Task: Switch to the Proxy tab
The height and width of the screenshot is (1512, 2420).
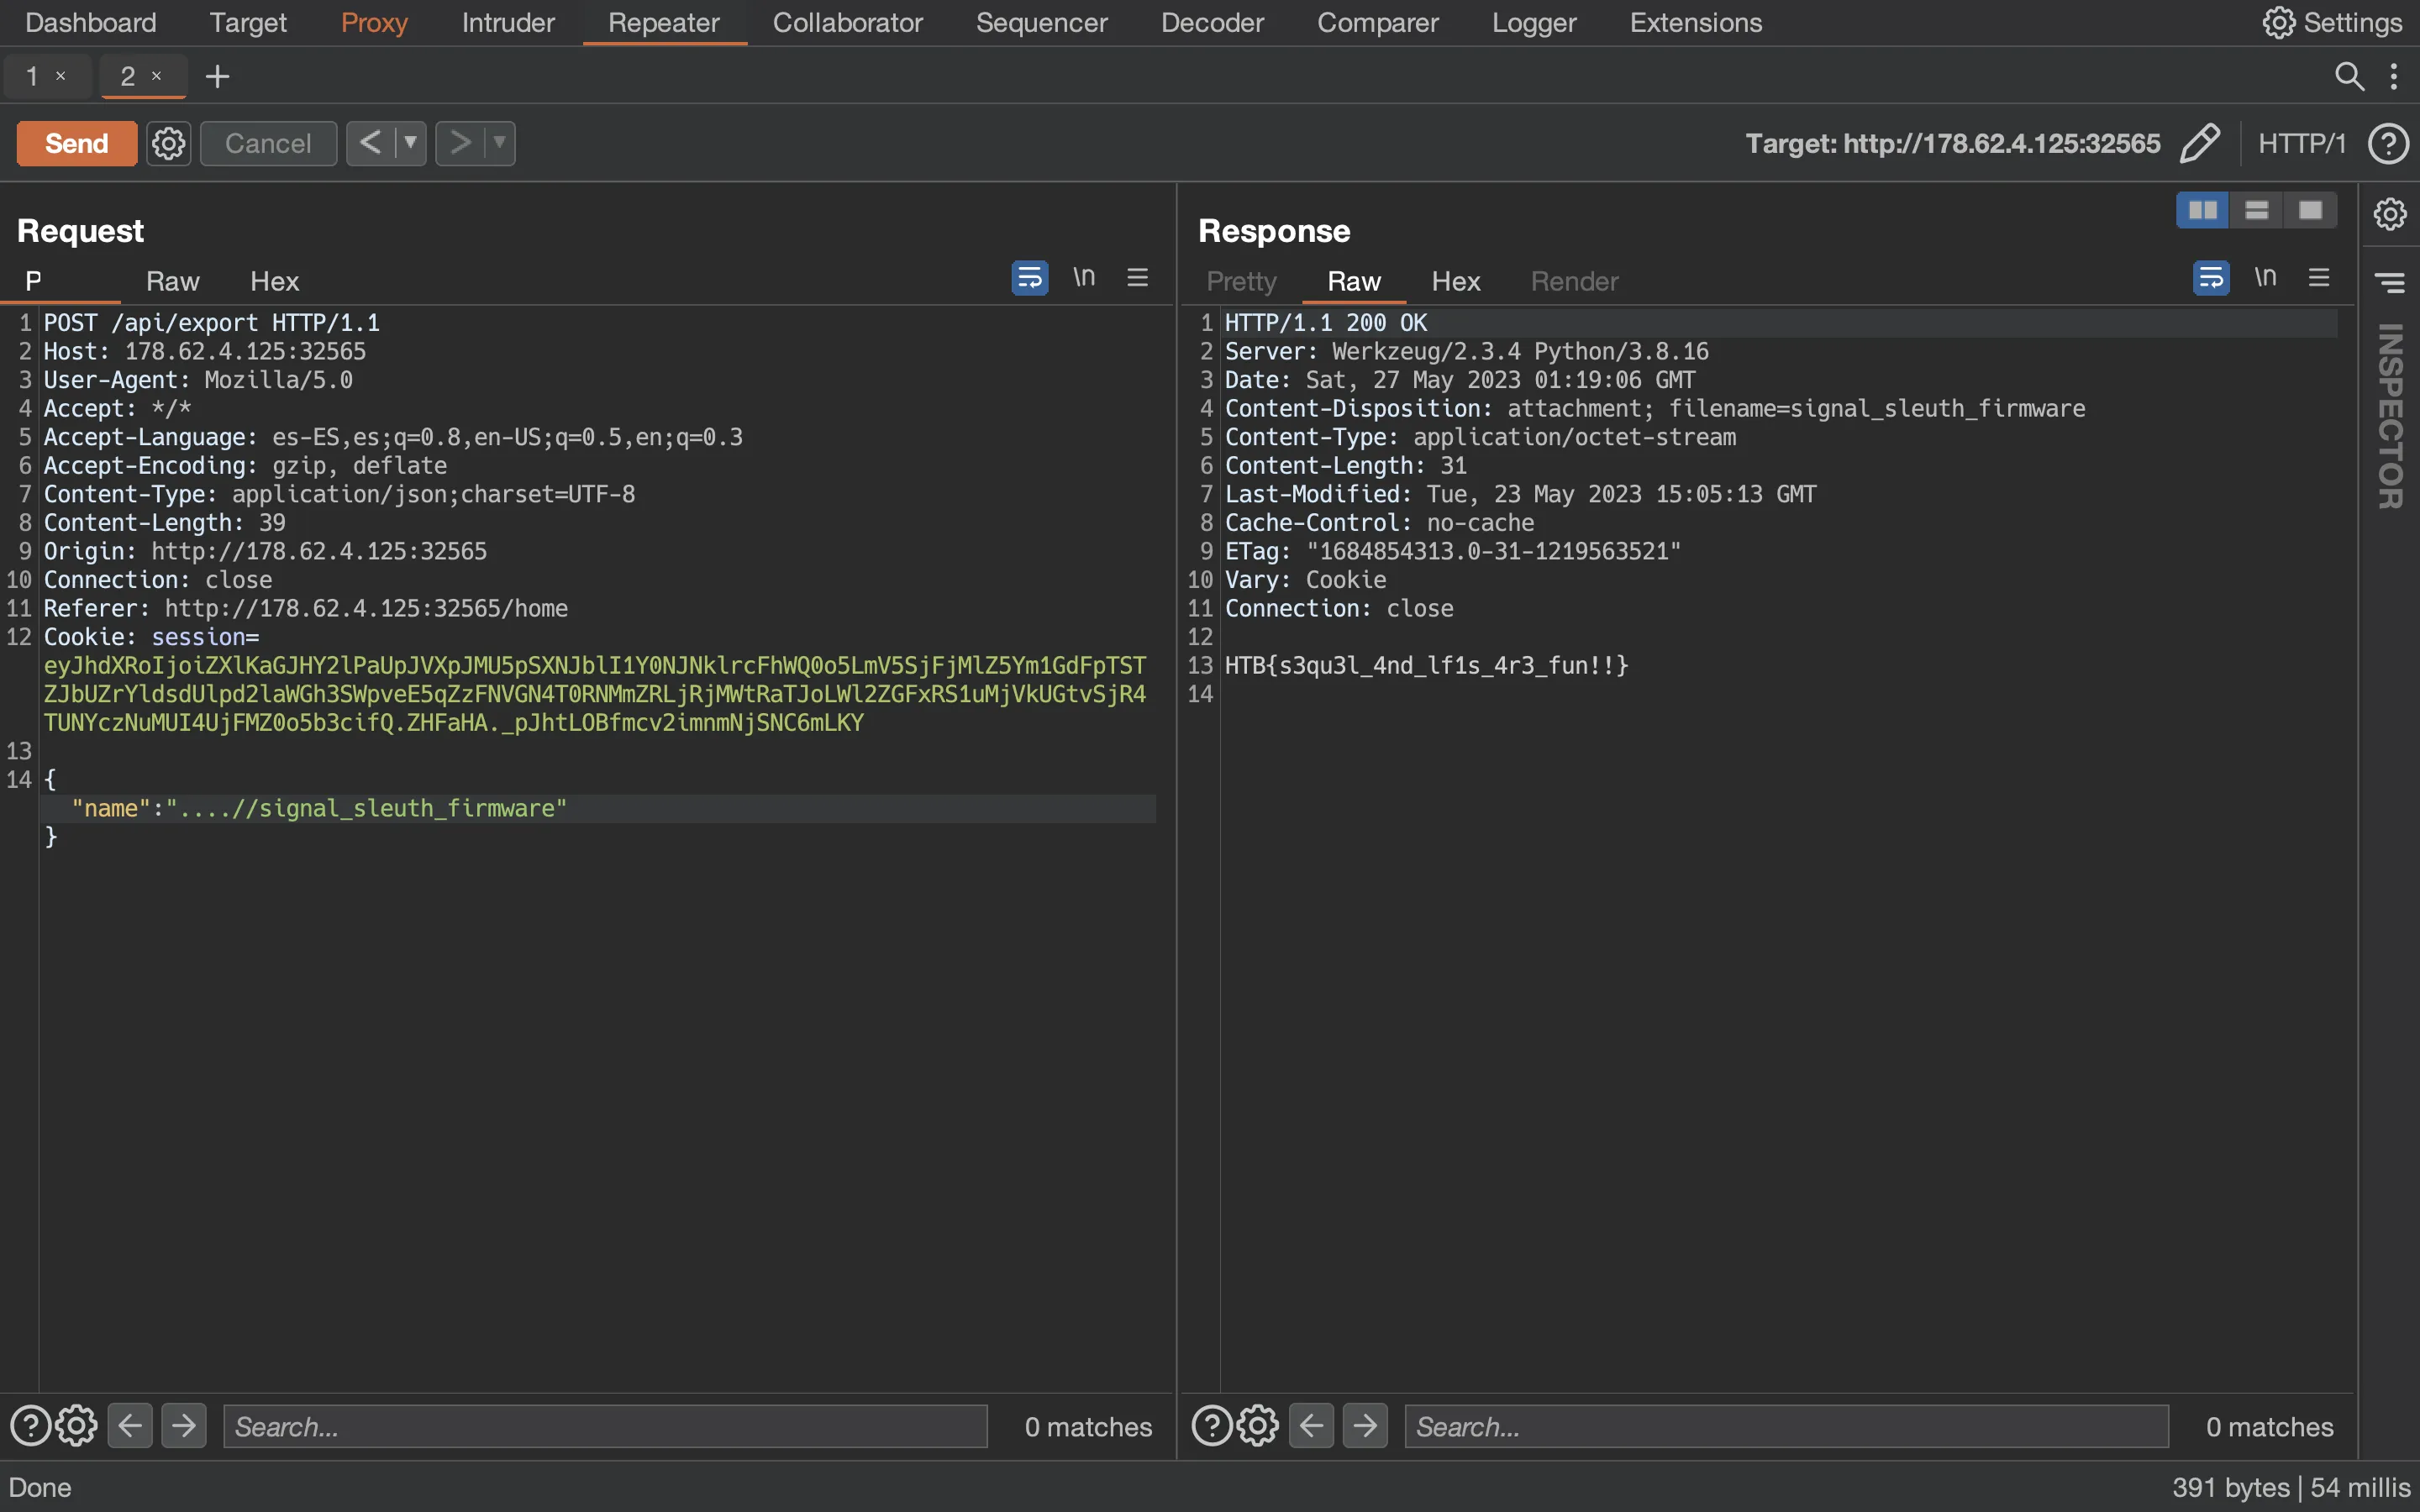Action: coord(374,22)
